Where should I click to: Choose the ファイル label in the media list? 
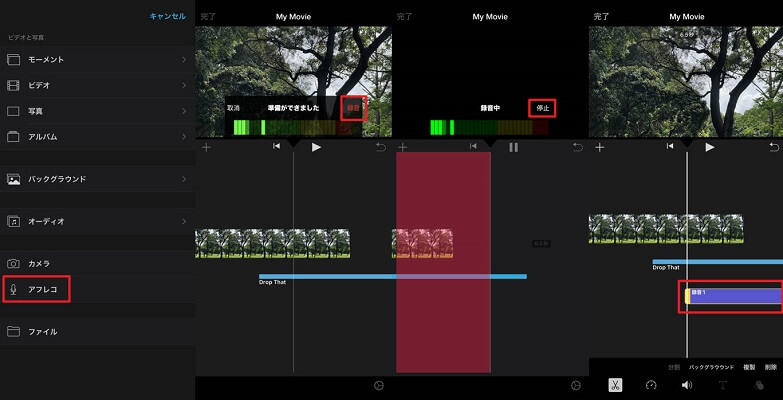[42, 332]
